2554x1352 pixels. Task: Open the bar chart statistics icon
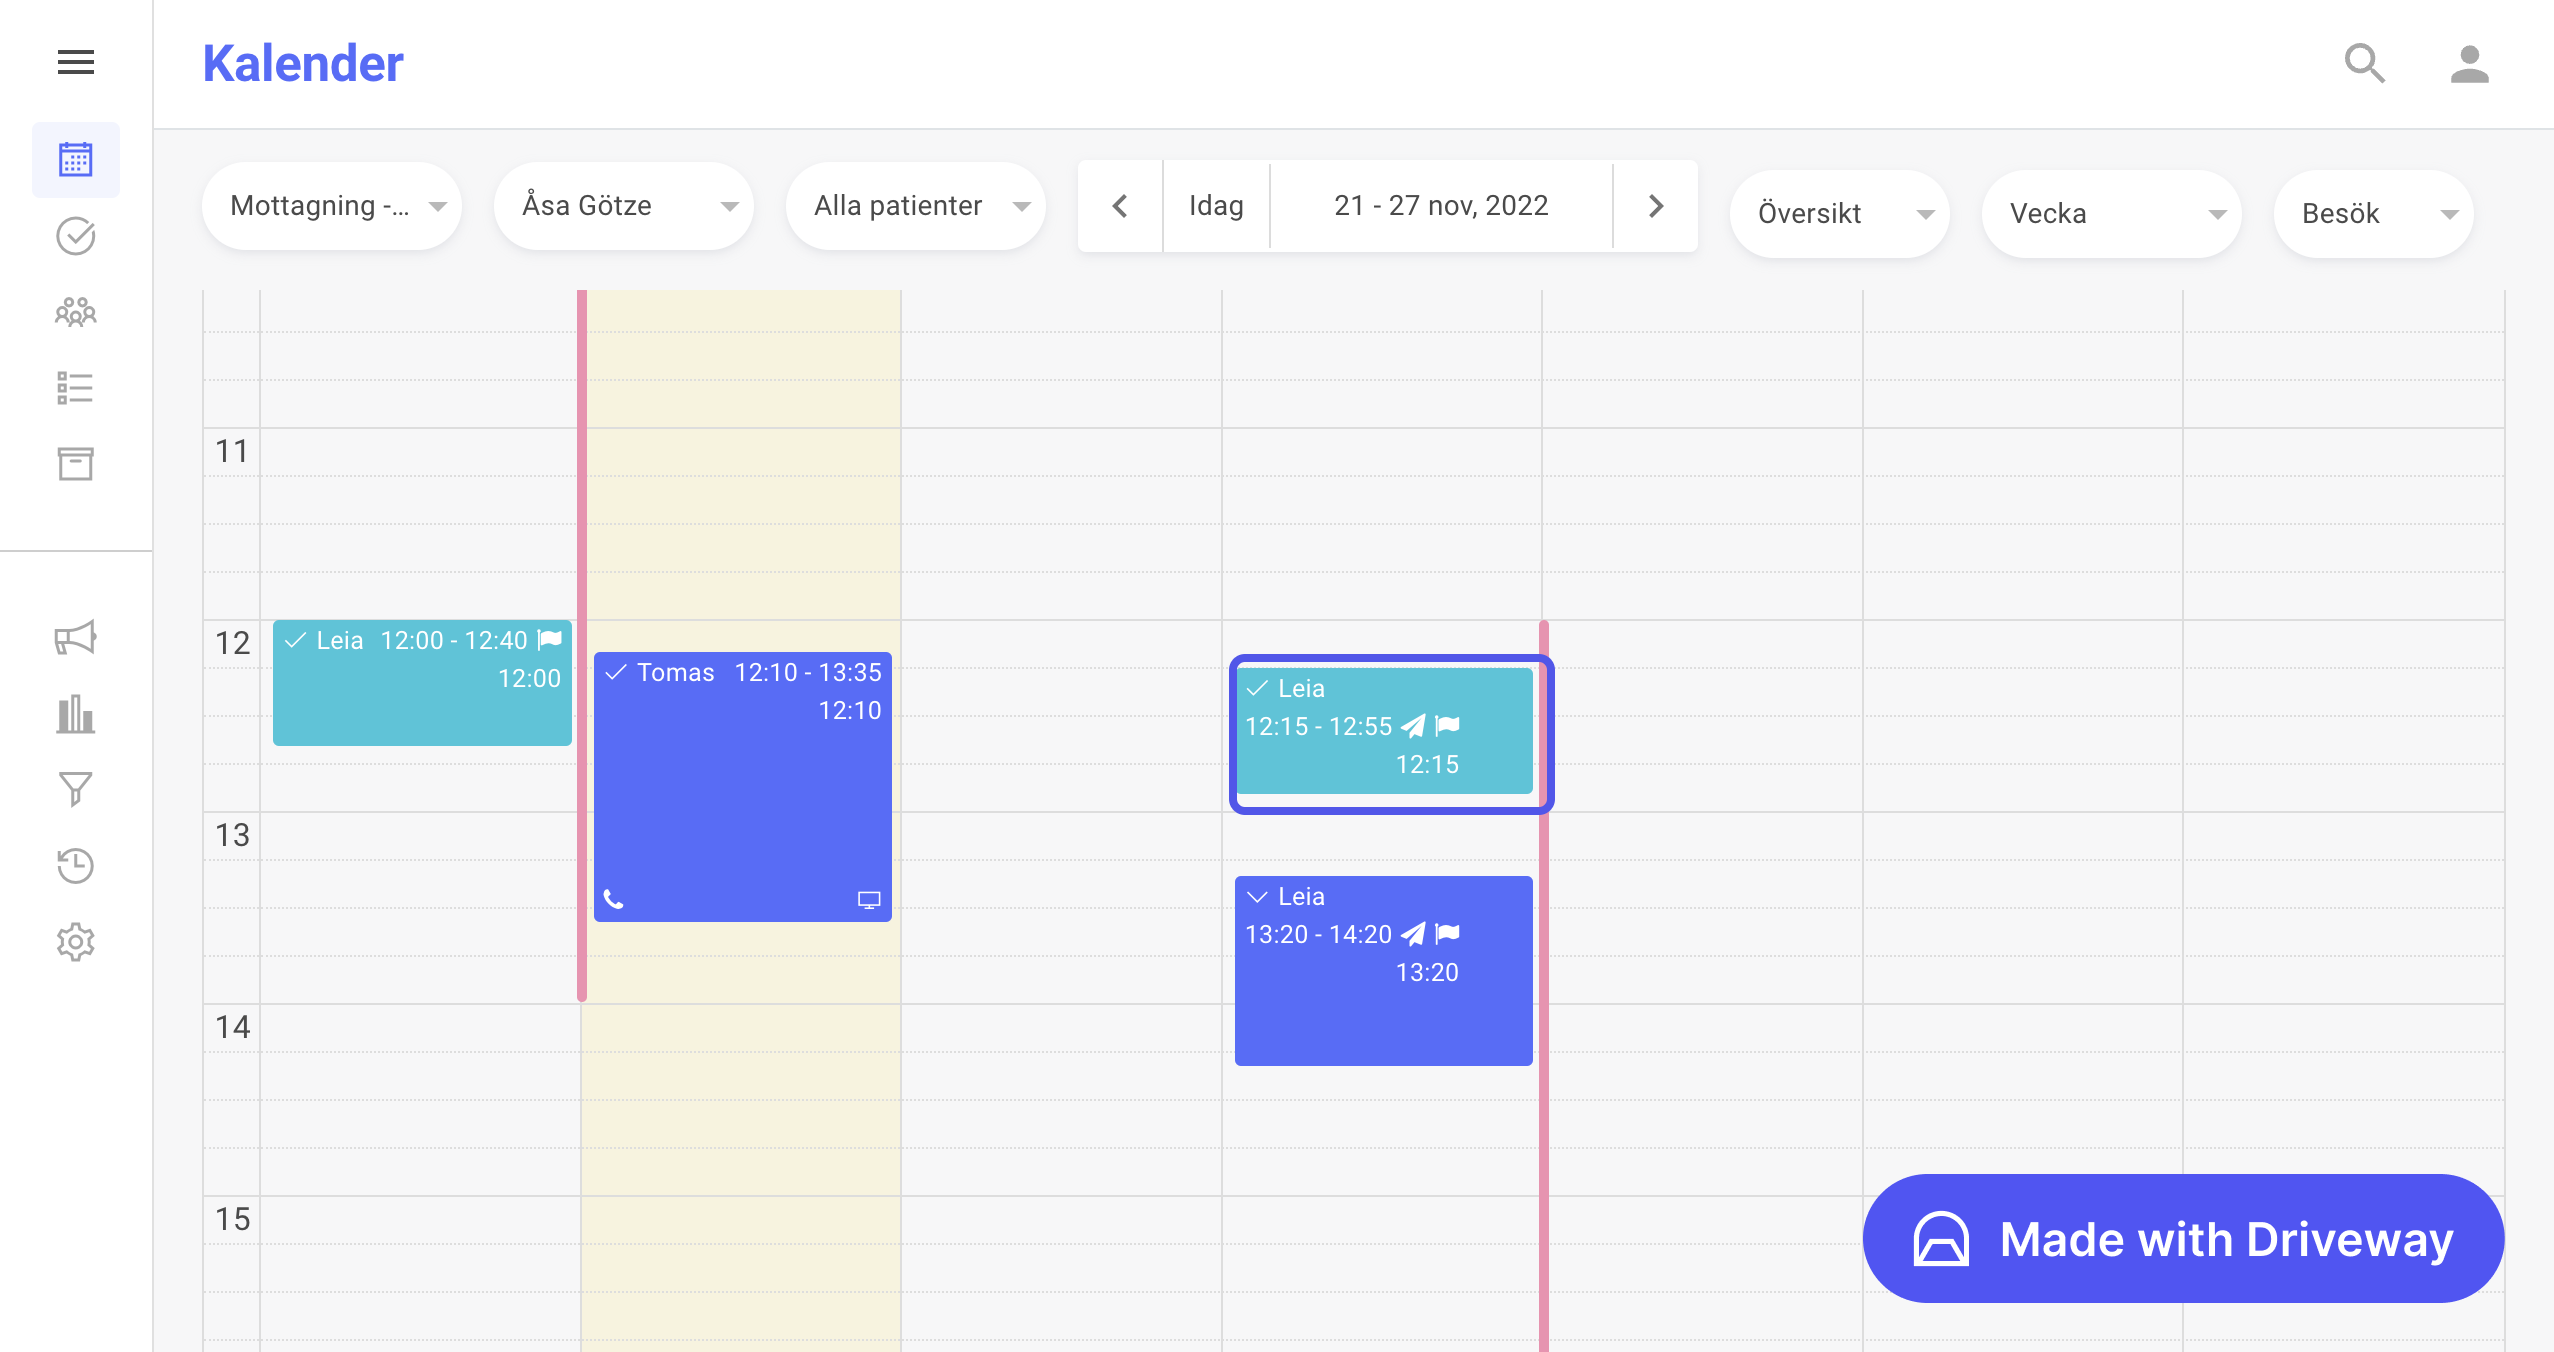76,714
